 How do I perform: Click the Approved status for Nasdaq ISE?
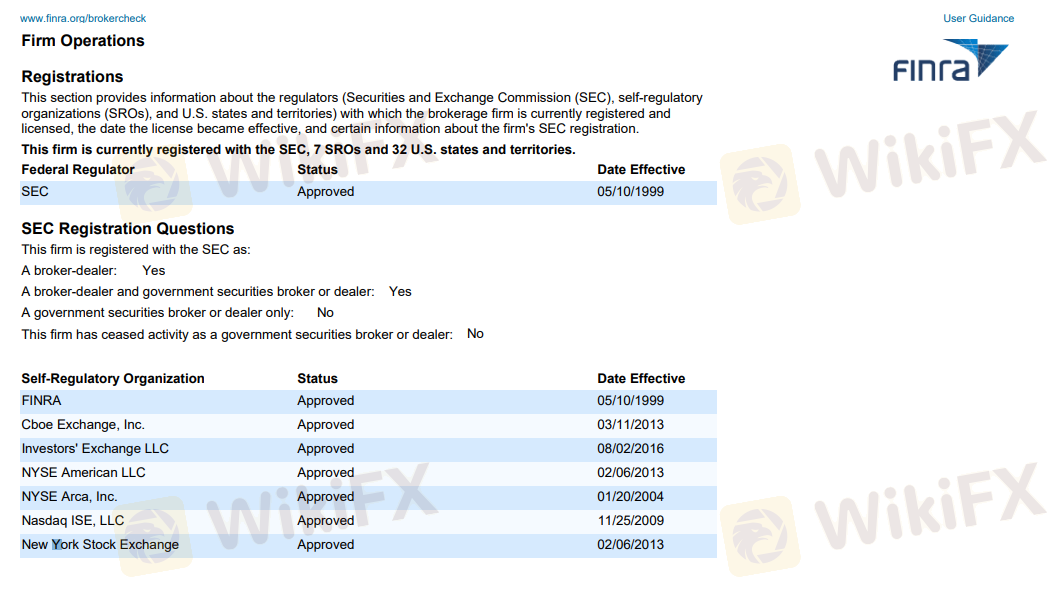[x=326, y=521]
